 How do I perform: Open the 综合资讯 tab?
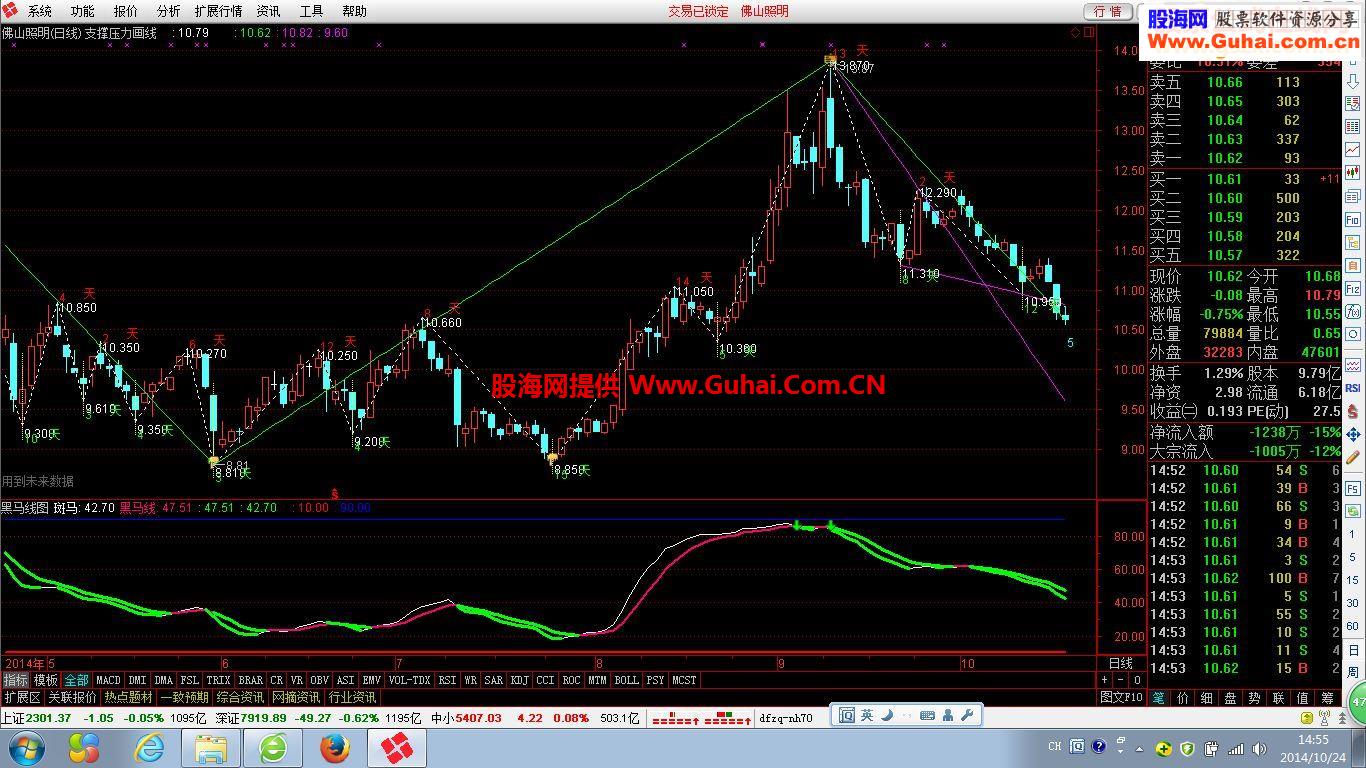click(x=239, y=697)
